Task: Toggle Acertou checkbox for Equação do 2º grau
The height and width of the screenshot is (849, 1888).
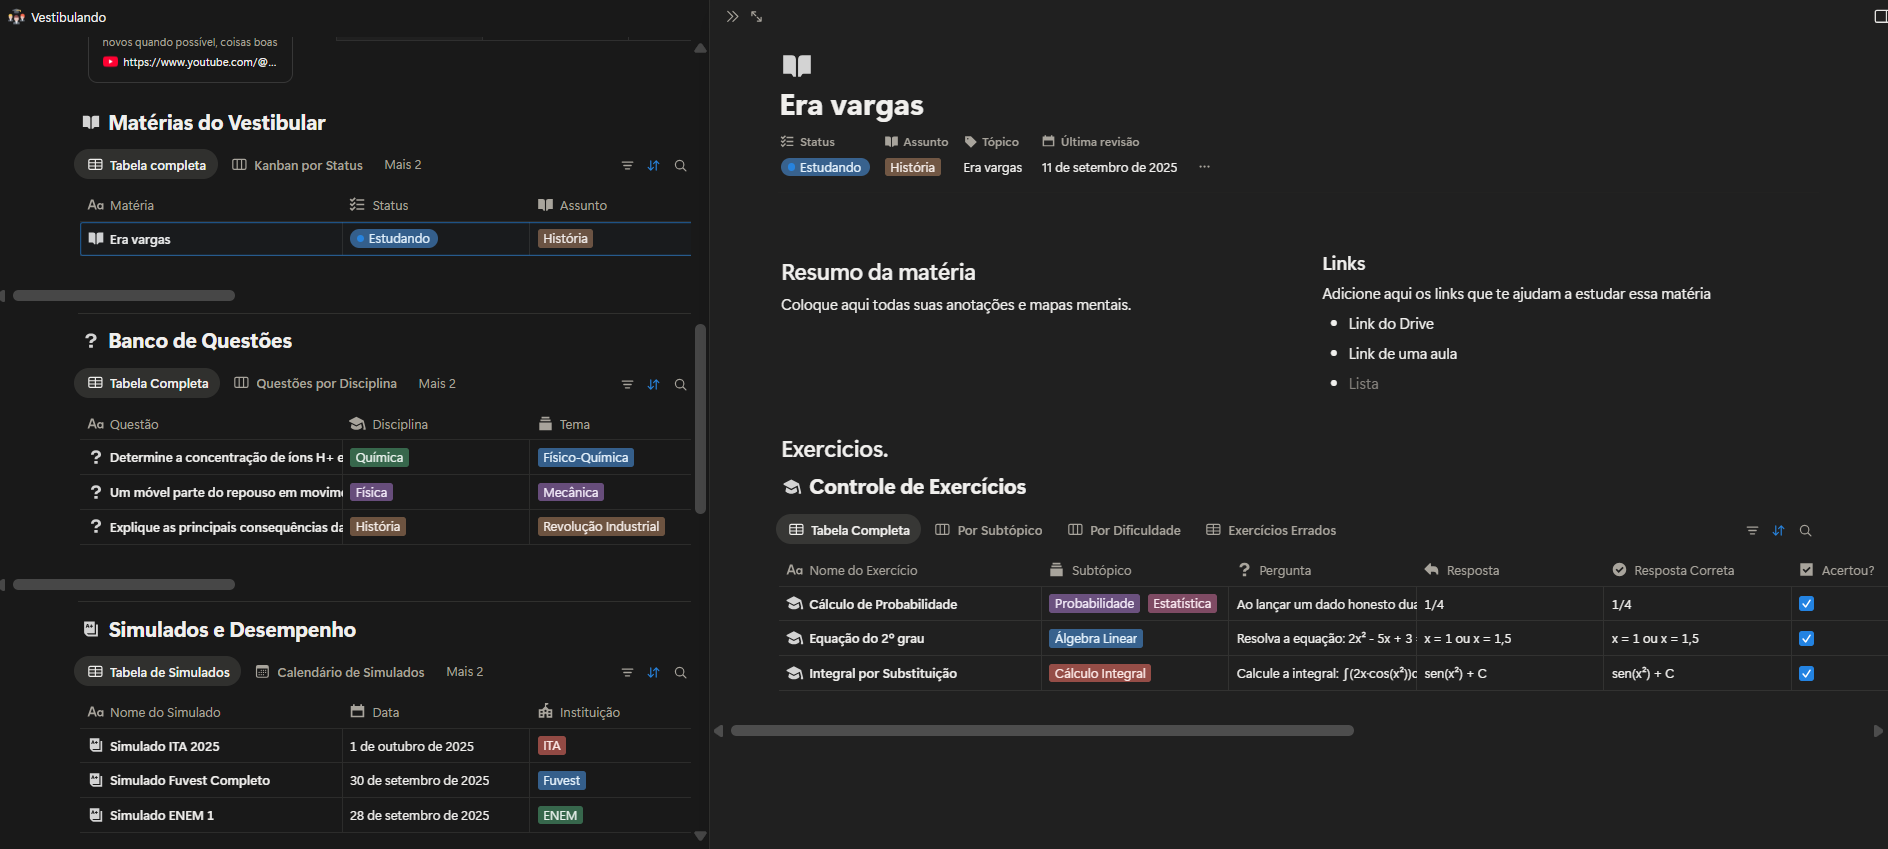Action: (x=1806, y=639)
